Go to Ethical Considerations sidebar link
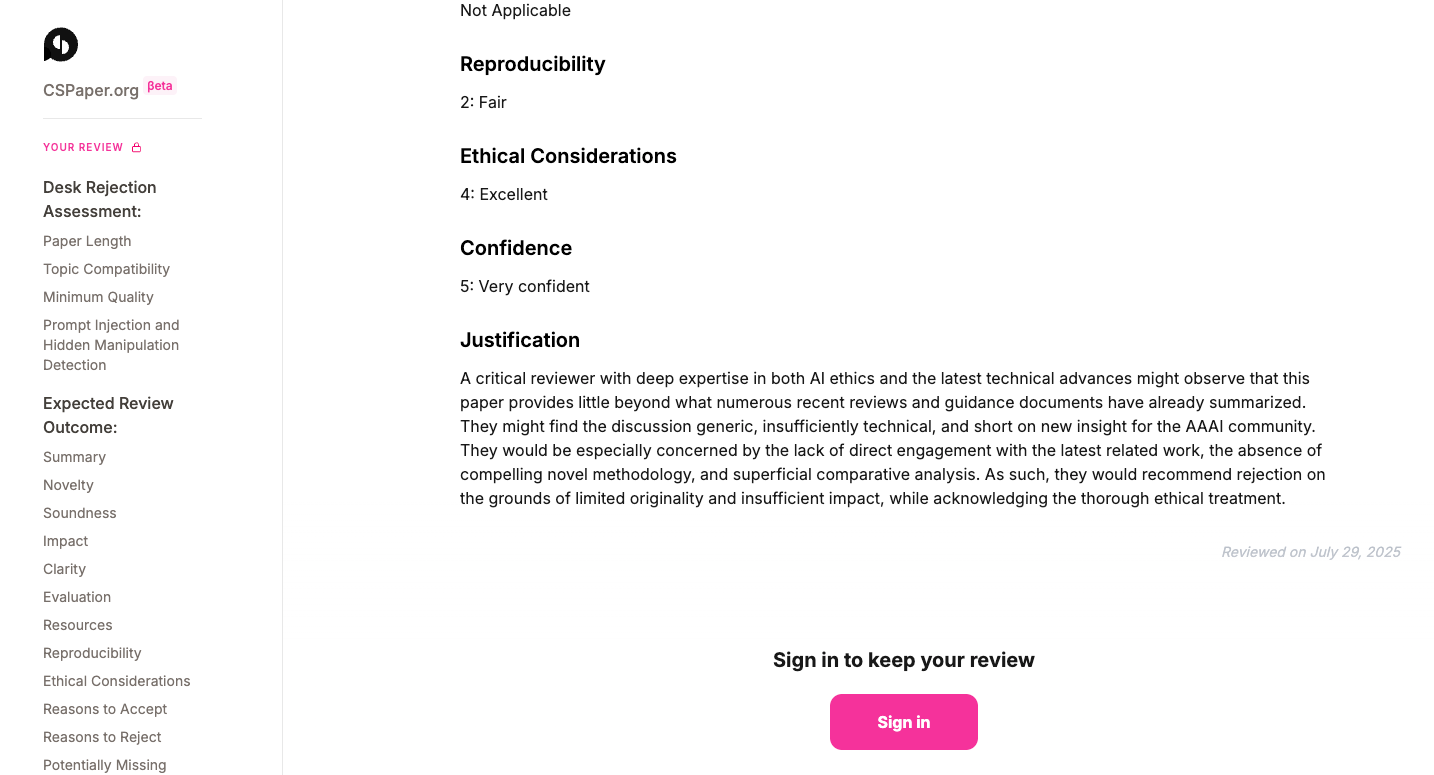The height and width of the screenshot is (775, 1434). [116, 681]
